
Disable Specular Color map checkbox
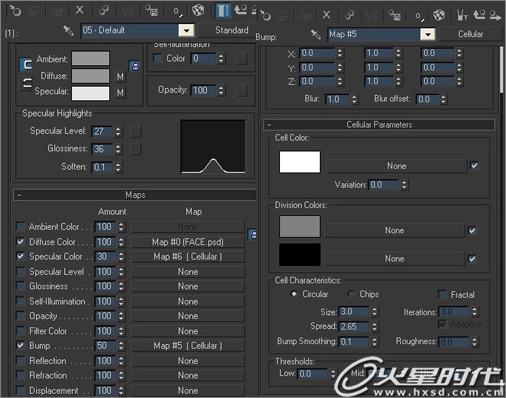20,256
